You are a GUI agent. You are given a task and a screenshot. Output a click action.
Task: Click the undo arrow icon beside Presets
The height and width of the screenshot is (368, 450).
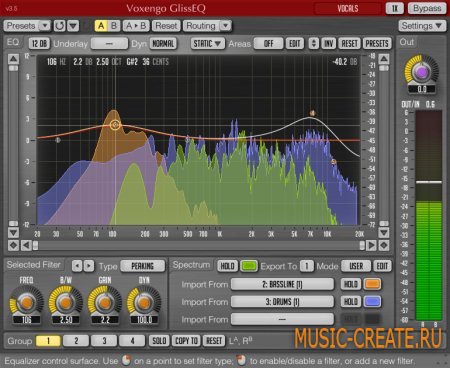pos(60,26)
